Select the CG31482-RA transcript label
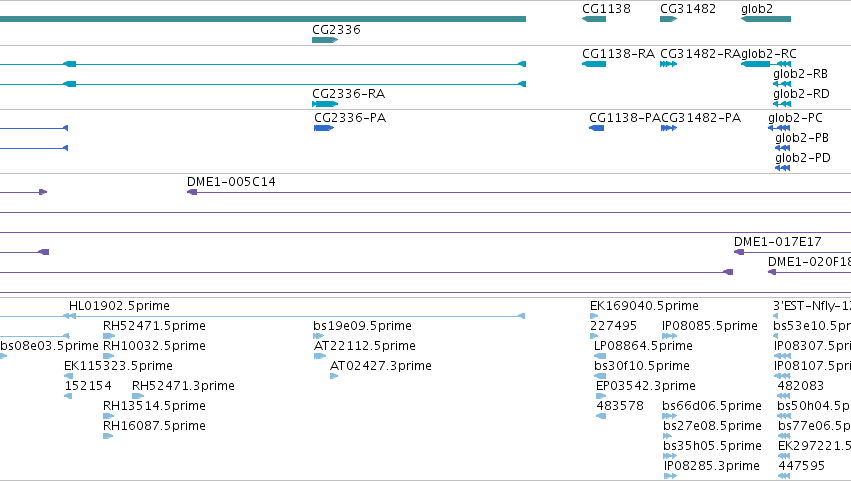Viewport: 851px width, 481px height. 700,54
